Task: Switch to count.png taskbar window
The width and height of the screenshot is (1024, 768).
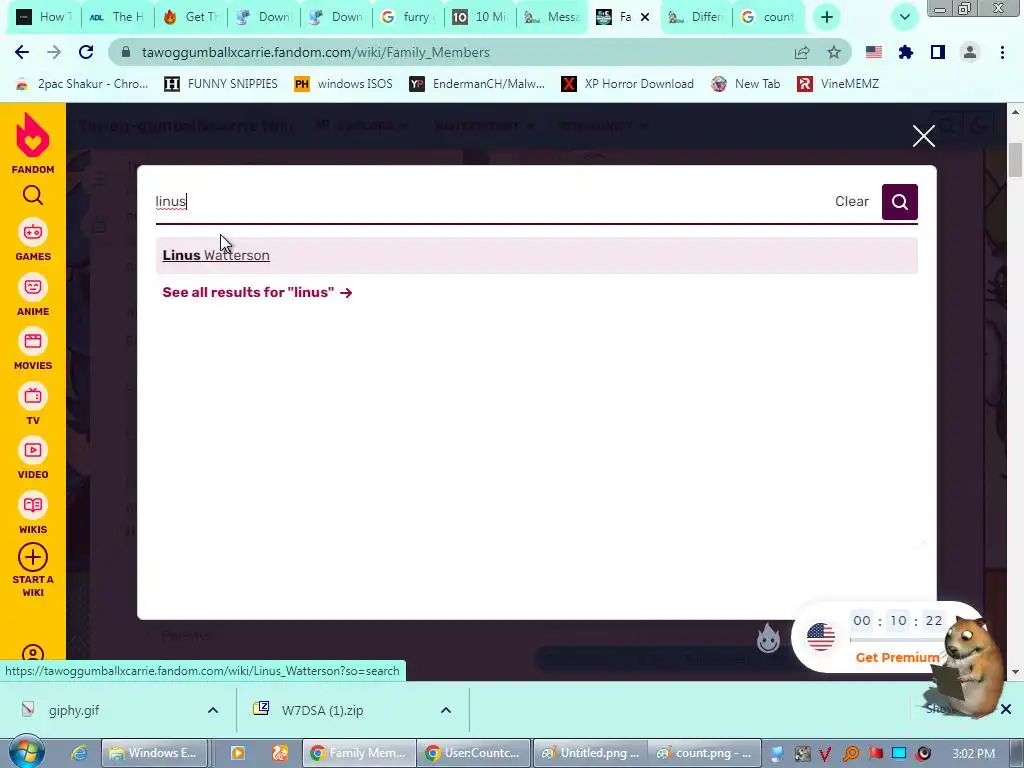Action: (x=705, y=753)
